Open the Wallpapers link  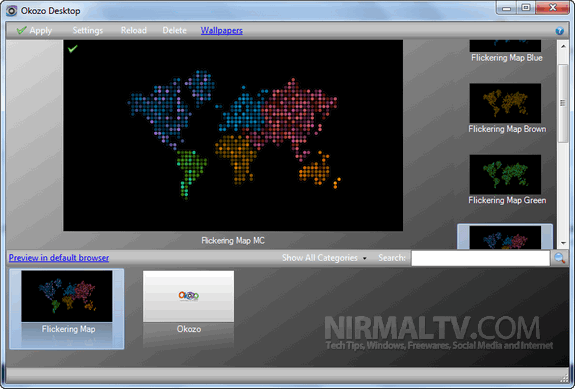click(x=221, y=30)
